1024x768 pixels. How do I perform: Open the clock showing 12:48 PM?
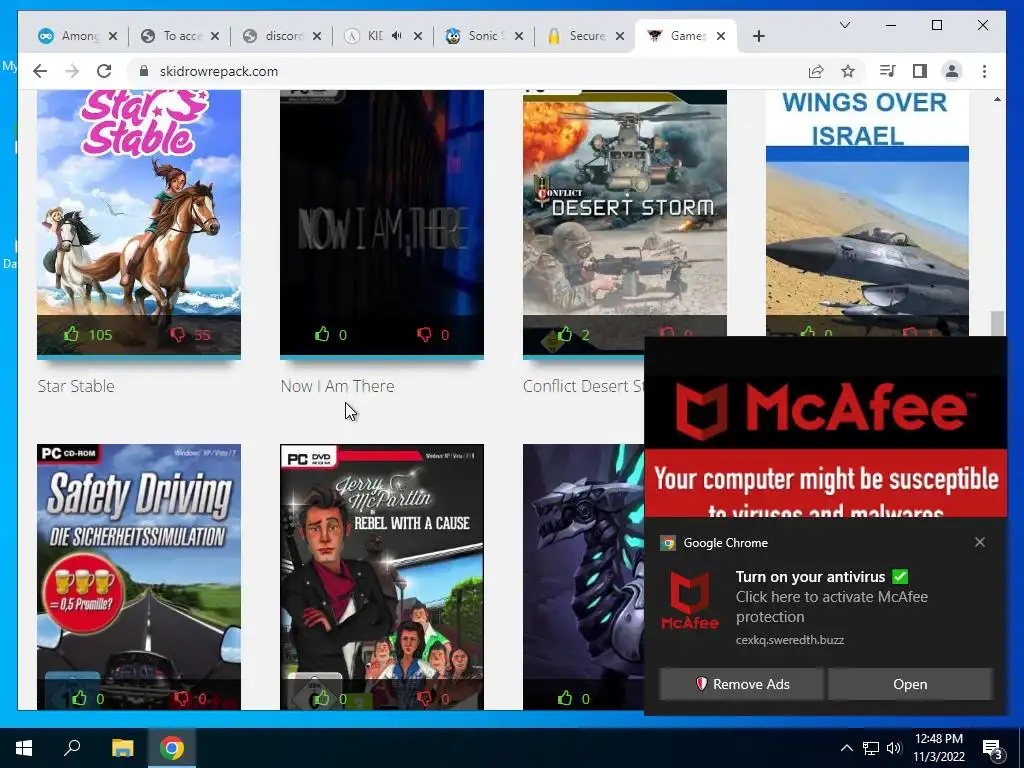(x=939, y=748)
